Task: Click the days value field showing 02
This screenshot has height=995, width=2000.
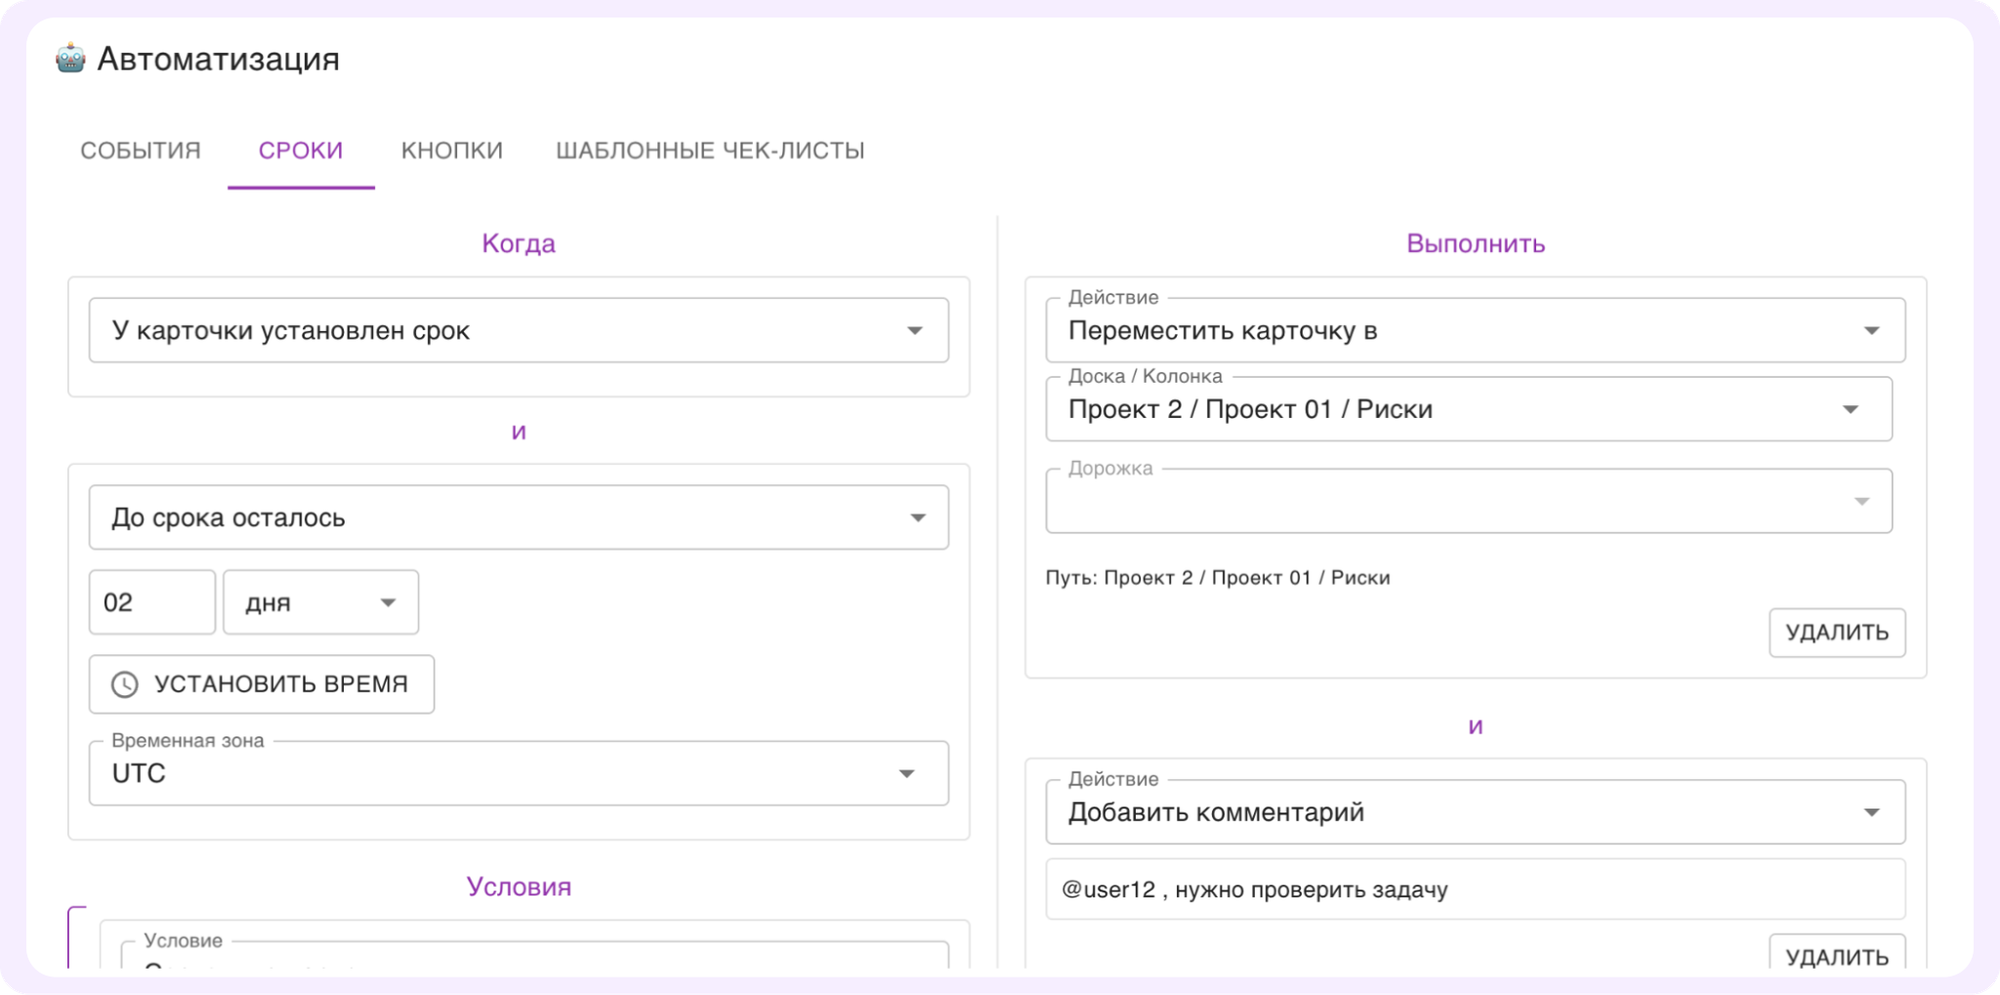Action: click(x=151, y=602)
